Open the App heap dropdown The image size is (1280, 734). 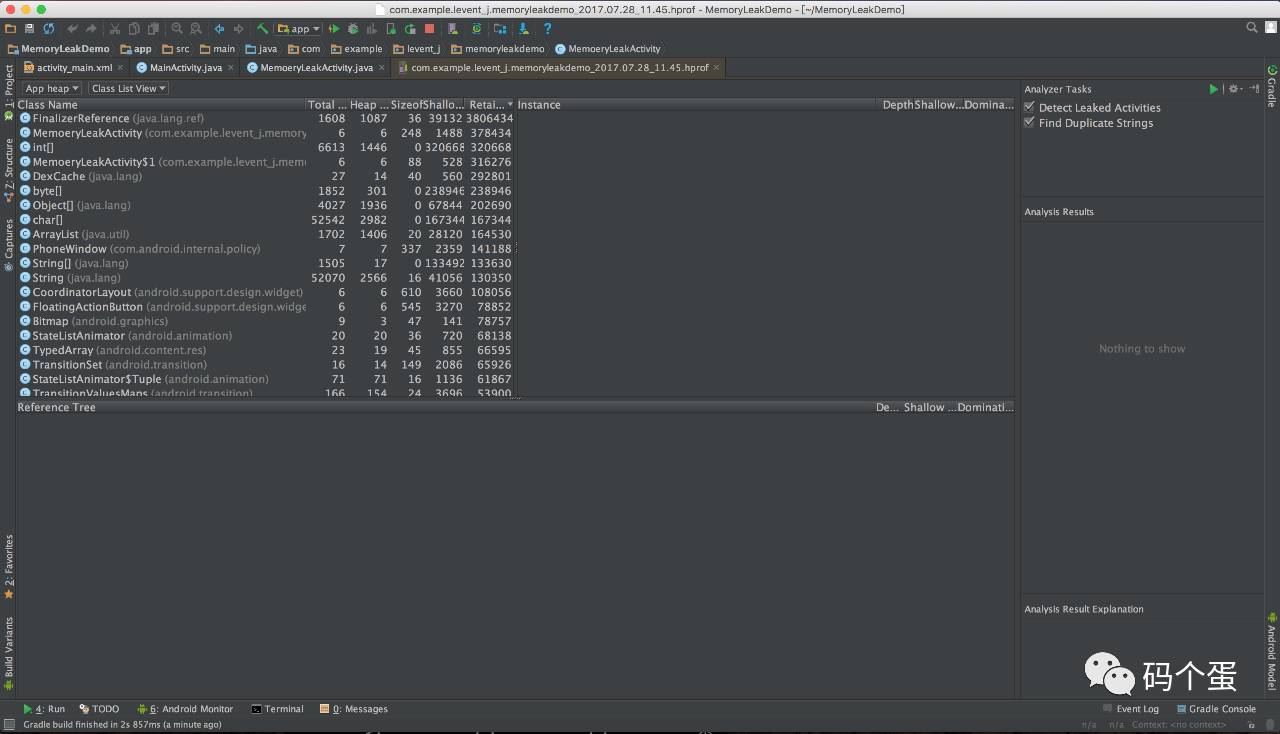tap(52, 89)
